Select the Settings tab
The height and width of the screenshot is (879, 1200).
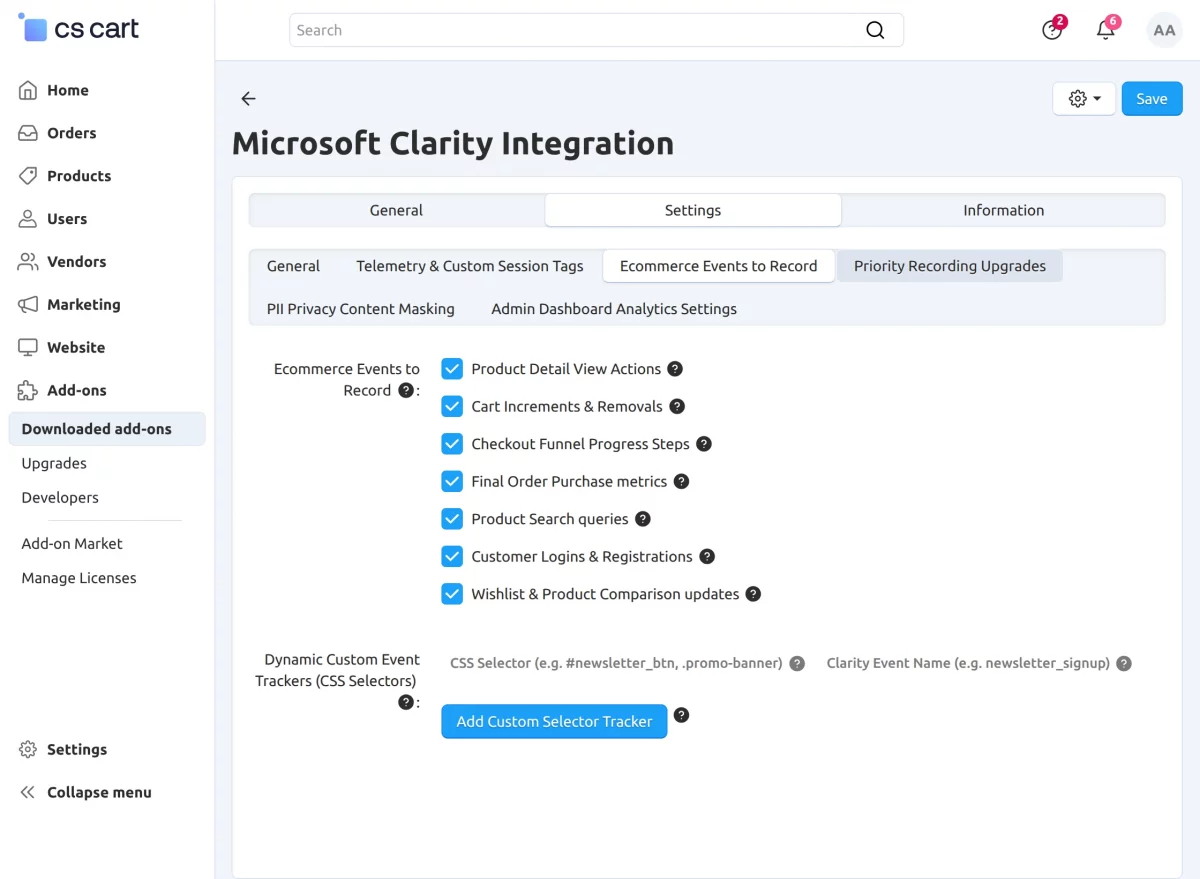point(693,210)
